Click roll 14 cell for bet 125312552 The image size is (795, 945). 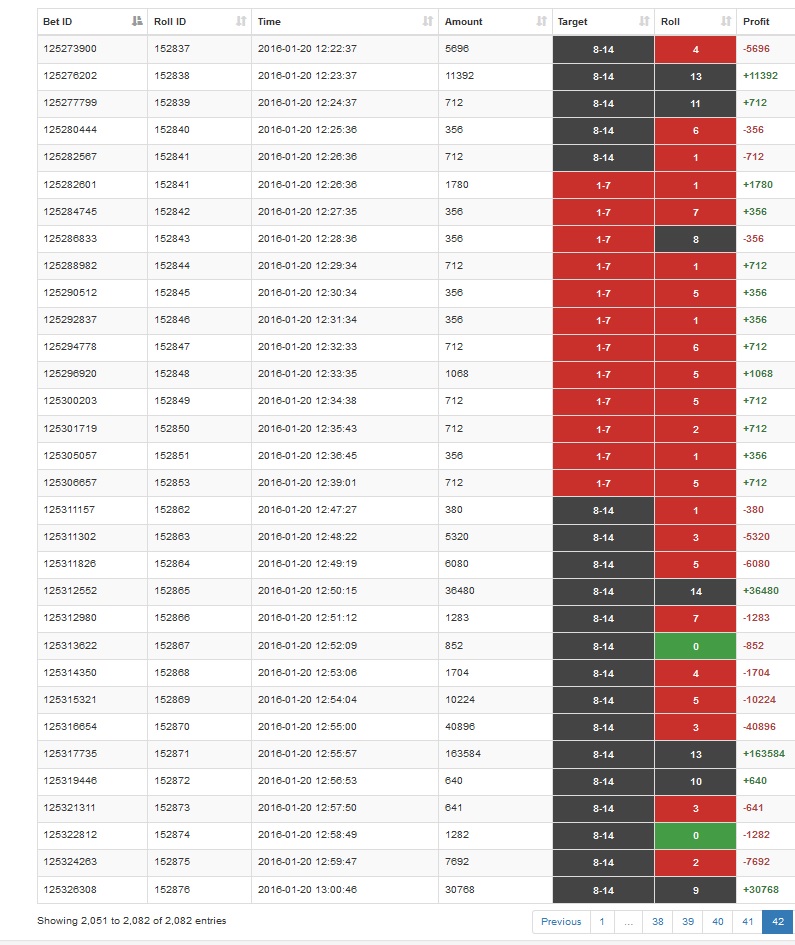coord(696,591)
